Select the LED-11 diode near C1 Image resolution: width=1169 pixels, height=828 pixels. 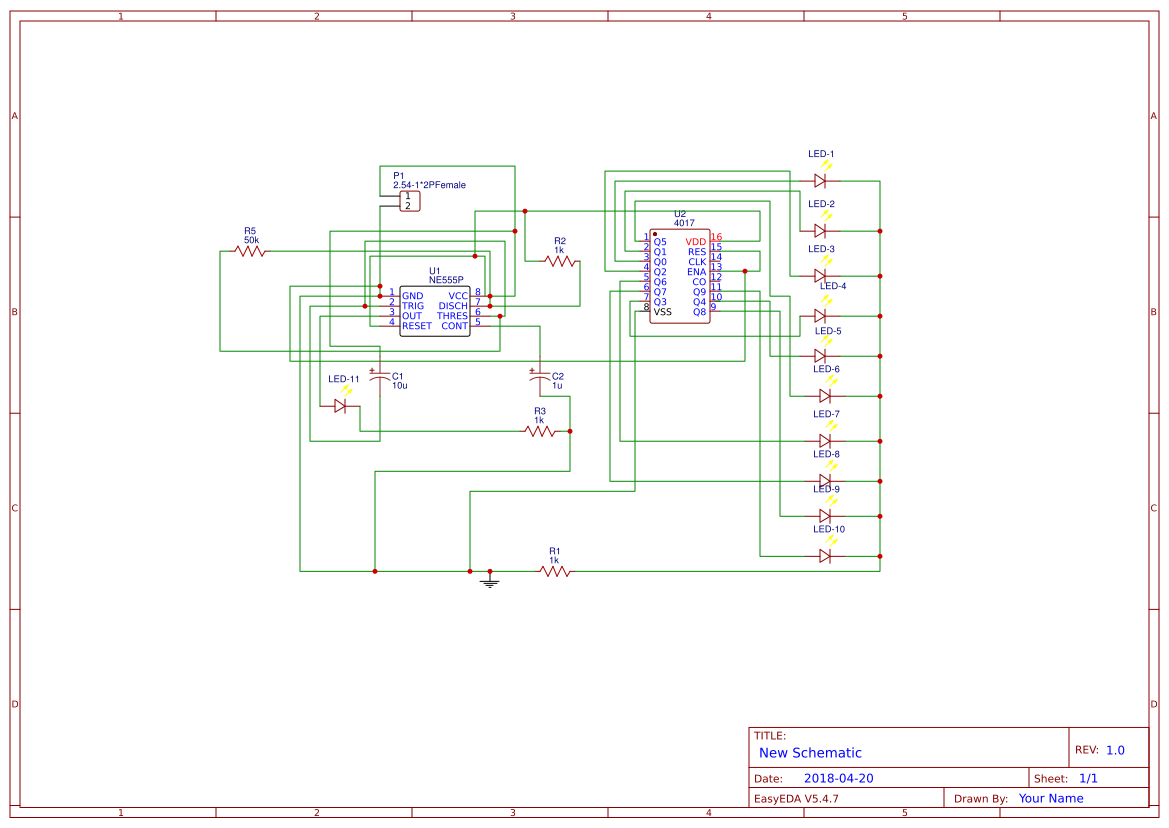[x=341, y=404]
